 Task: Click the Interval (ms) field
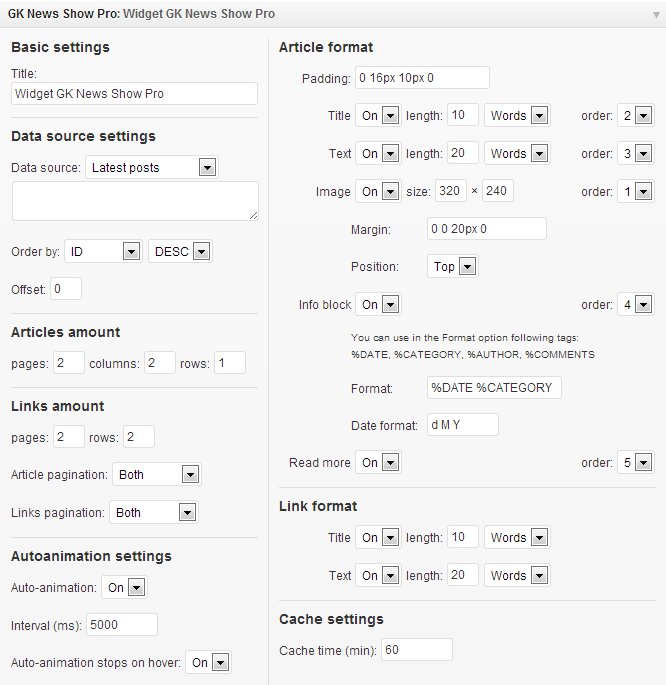tap(122, 625)
